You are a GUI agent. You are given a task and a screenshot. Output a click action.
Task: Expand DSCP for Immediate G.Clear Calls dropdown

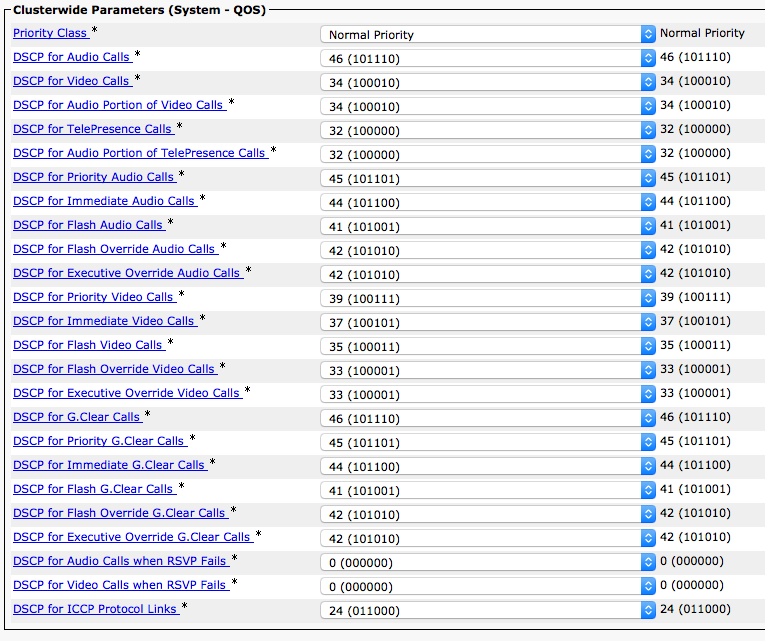click(x=488, y=466)
